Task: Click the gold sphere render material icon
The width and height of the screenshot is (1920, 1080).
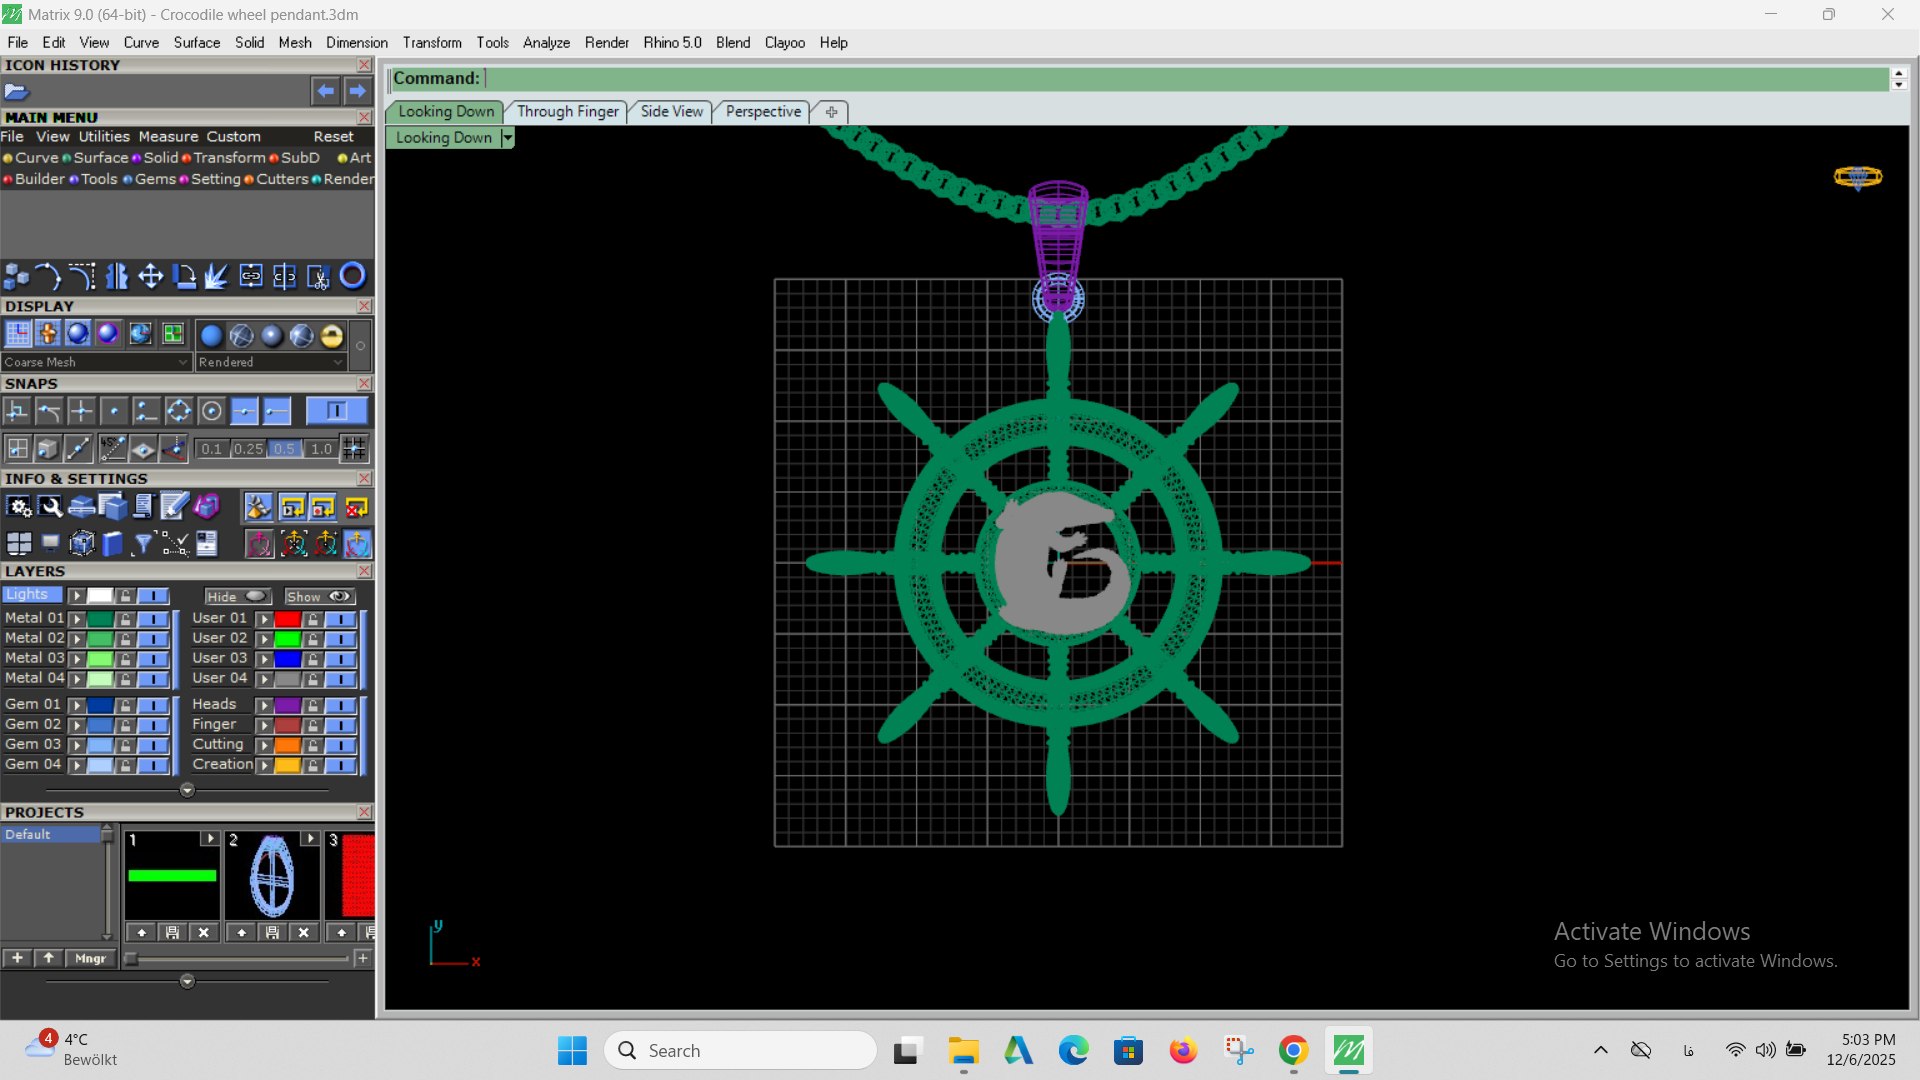Action: tap(332, 335)
